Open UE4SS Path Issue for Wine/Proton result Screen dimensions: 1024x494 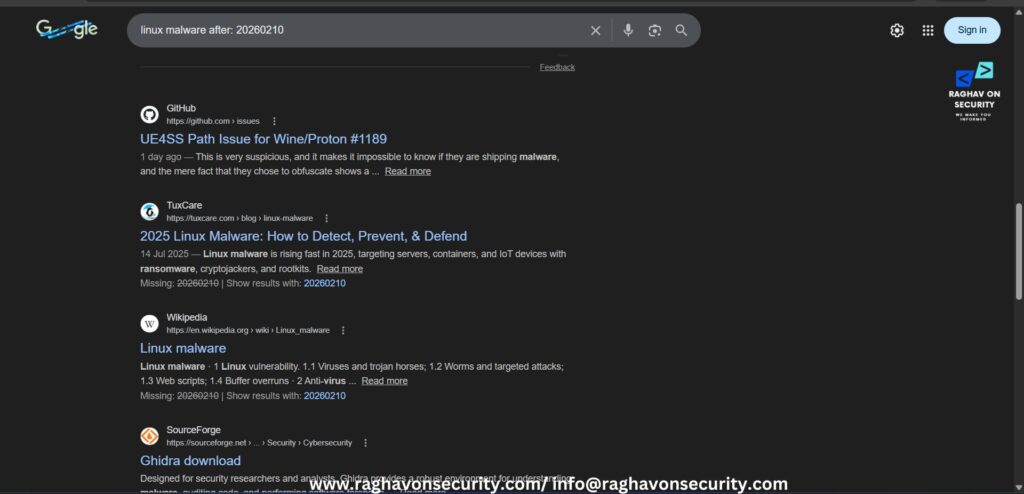coord(263,139)
